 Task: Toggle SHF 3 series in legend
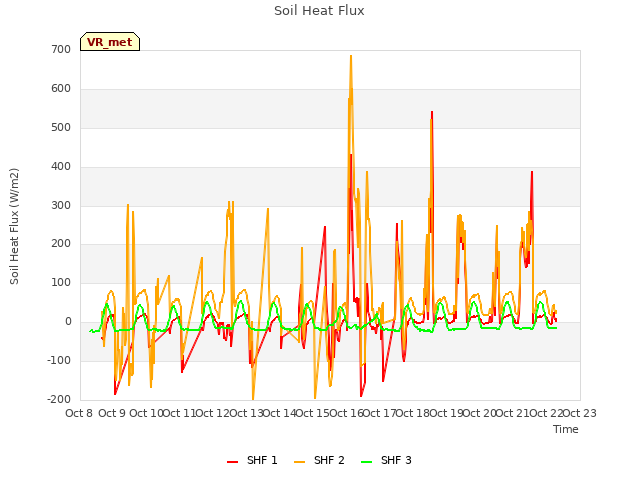click(x=387, y=460)
